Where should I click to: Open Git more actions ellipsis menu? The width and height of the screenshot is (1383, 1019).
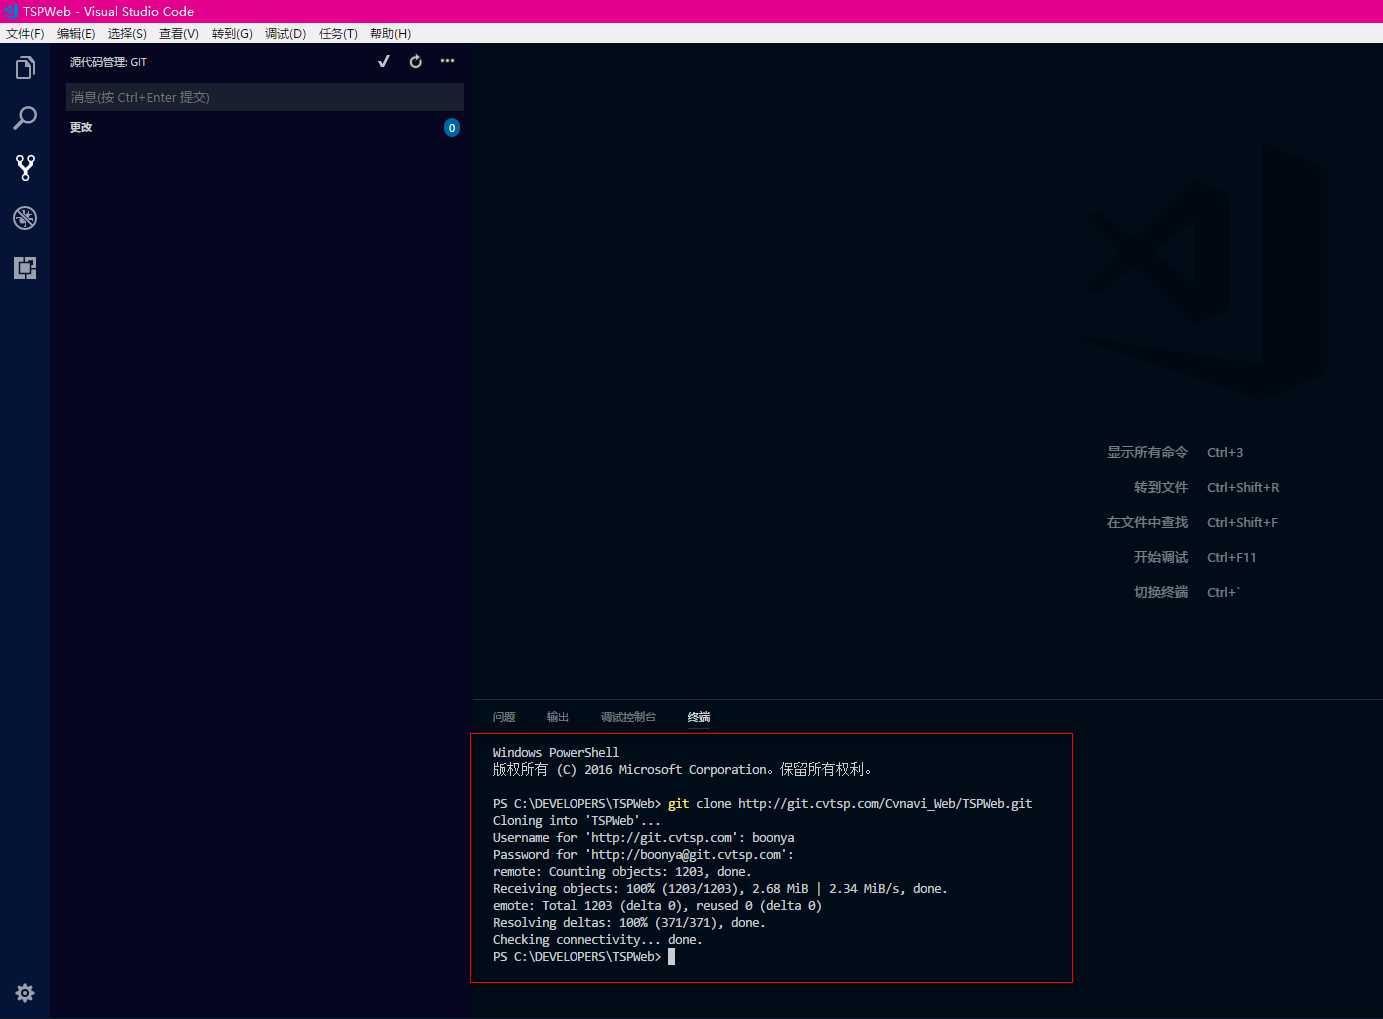tap(447, 62)
